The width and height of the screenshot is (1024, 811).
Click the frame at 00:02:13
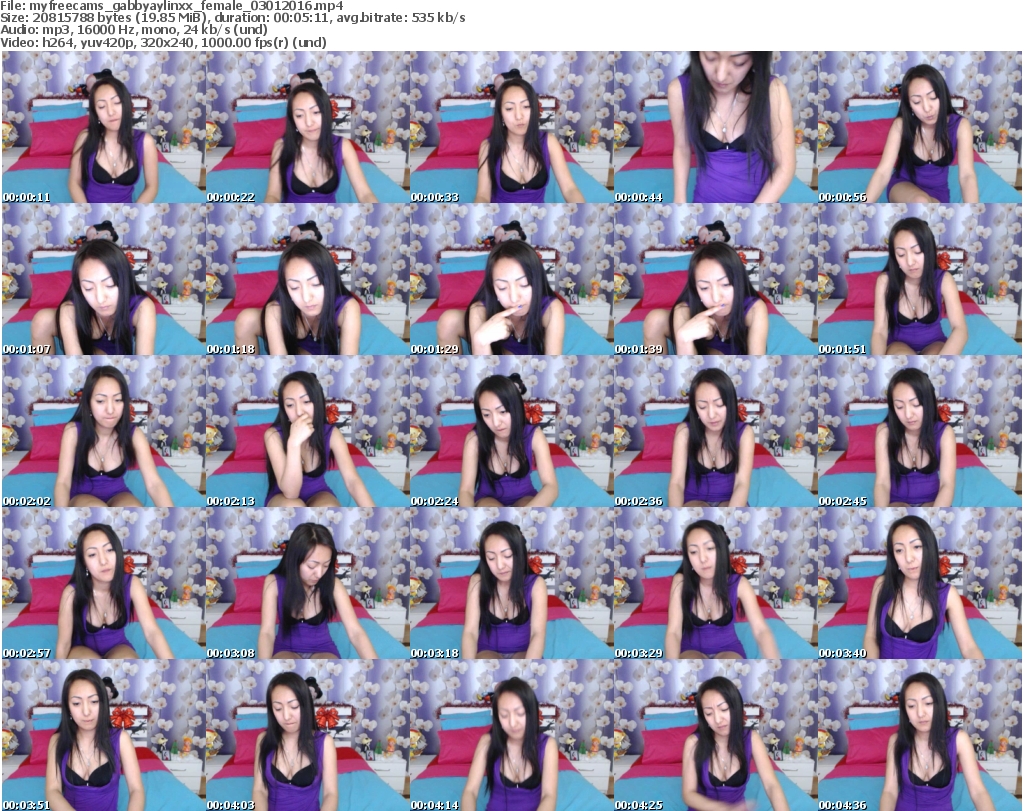308,432
